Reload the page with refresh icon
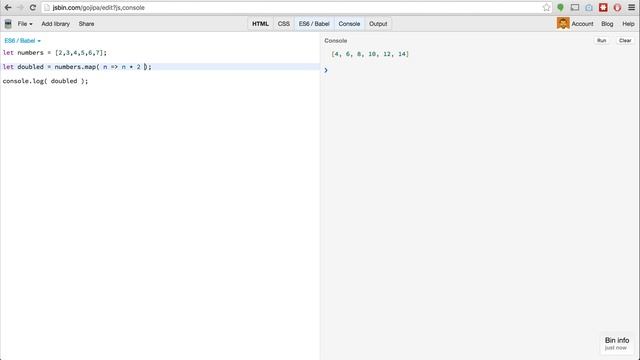The image size is (640, 360). 33,7
